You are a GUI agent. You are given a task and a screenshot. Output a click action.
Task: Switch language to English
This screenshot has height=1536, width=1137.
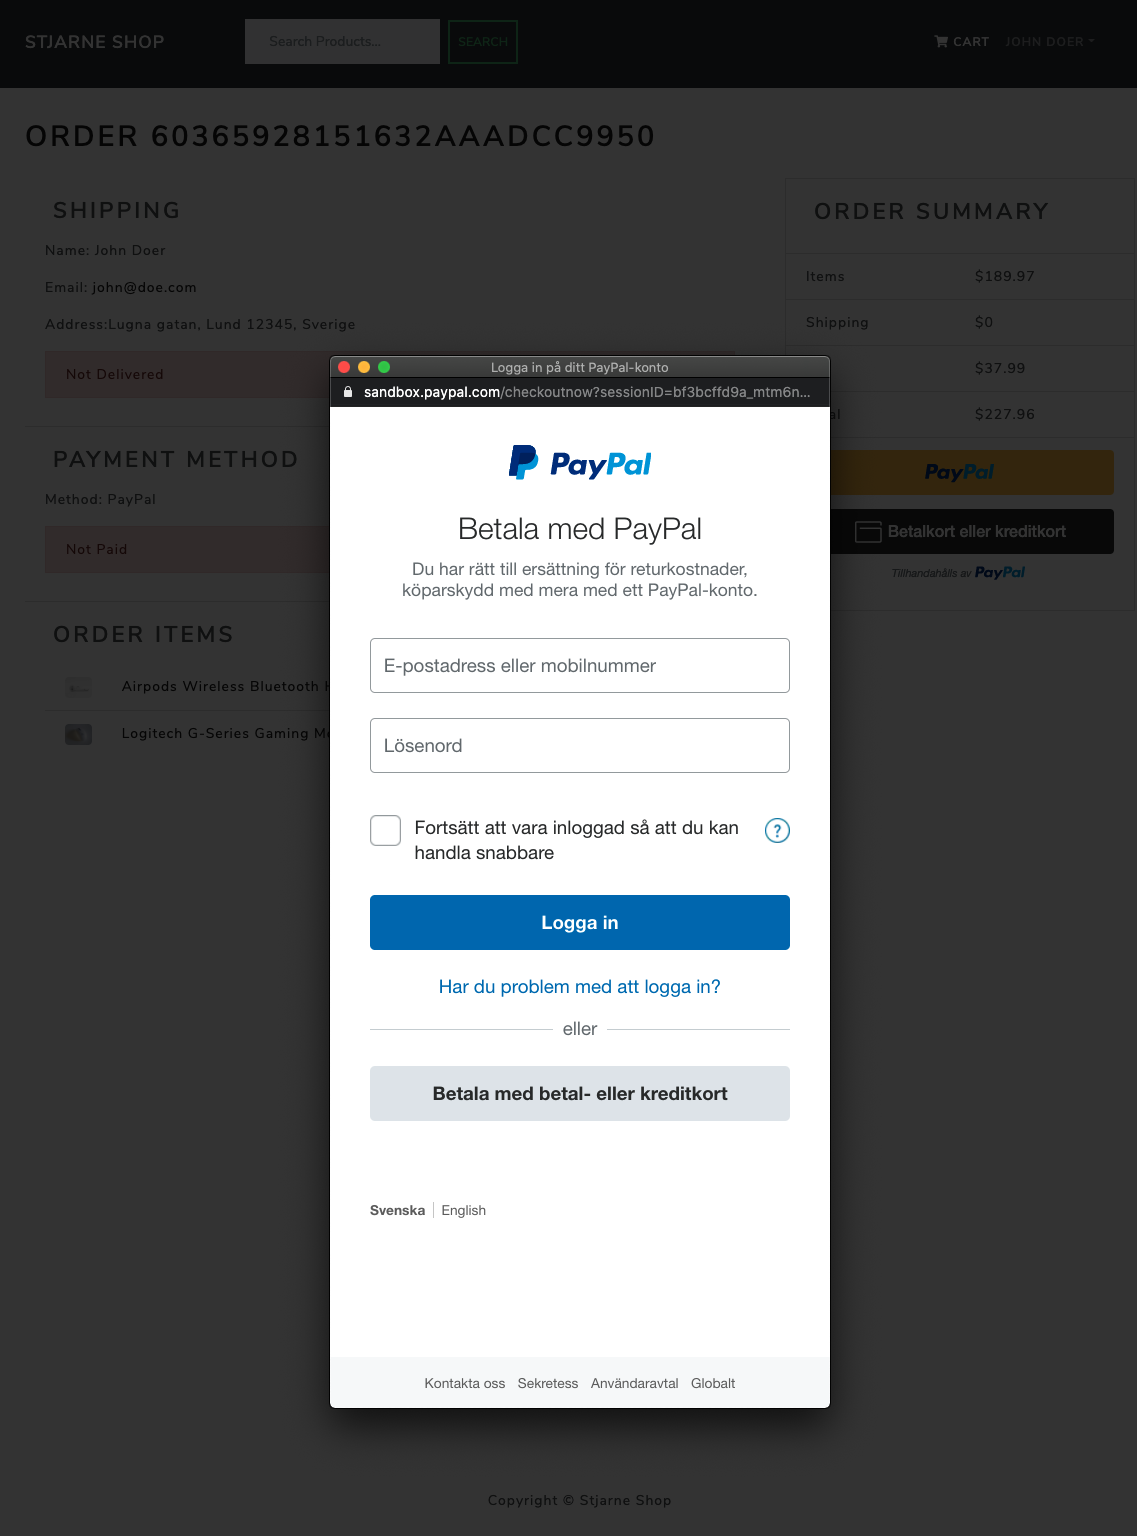(x=463, y=1210)
